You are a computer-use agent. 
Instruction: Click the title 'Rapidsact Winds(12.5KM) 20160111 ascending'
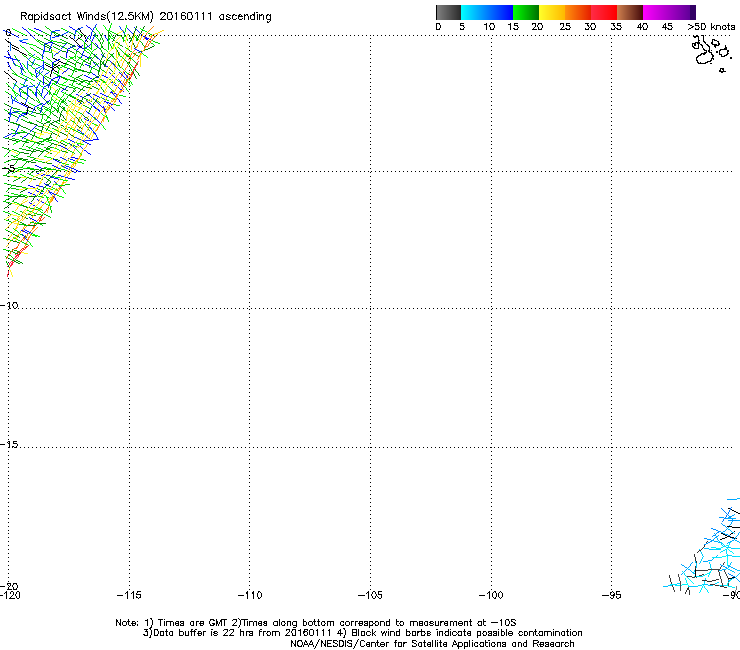(146, 17)
